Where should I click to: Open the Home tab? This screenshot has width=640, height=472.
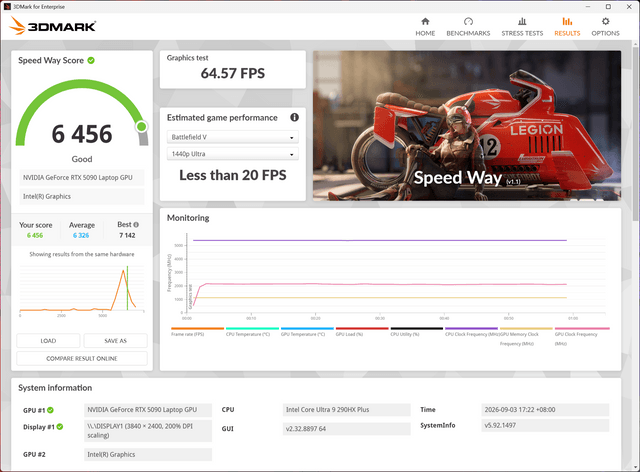(425, 27)
